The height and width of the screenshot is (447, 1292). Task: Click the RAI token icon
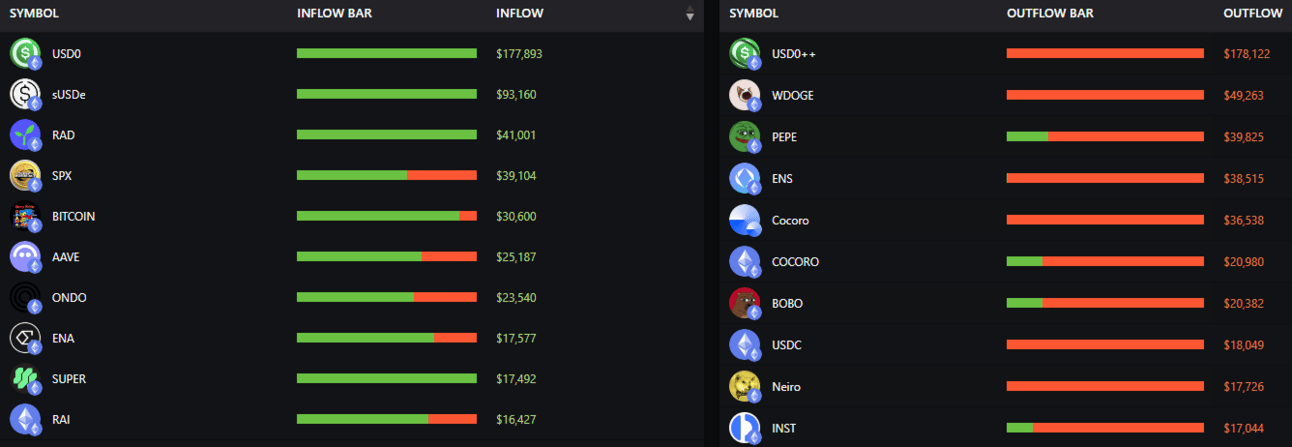coord(25,419)
